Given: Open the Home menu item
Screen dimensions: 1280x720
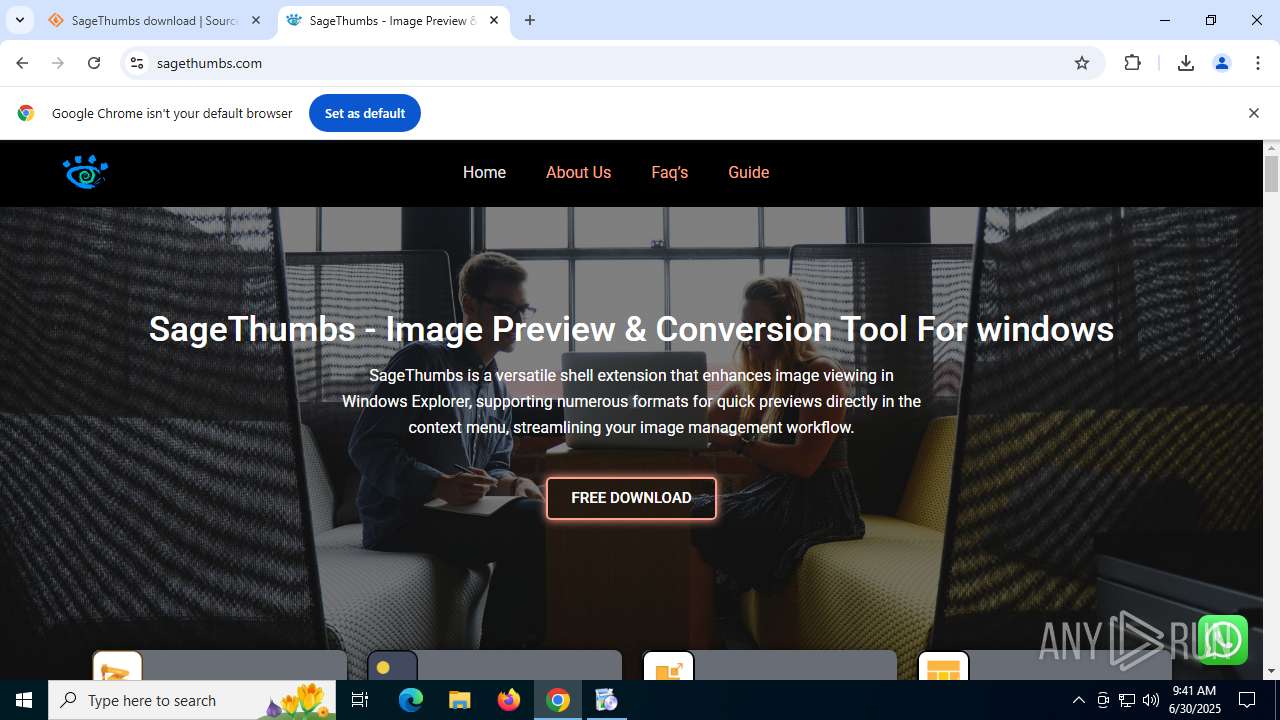Looking at the screenshot, I should pos(484,172).
